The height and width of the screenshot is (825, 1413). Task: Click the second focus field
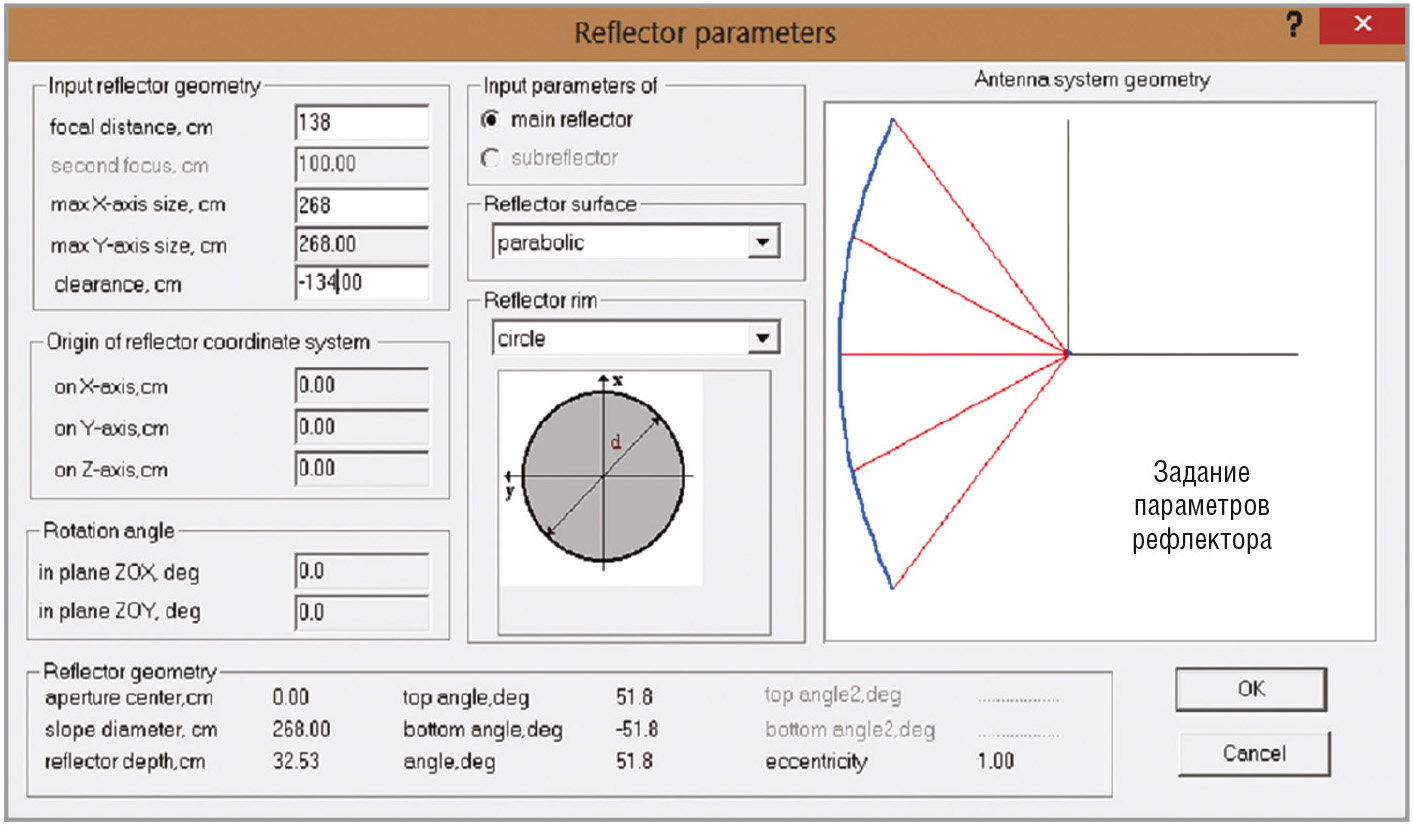coord(362,164)
